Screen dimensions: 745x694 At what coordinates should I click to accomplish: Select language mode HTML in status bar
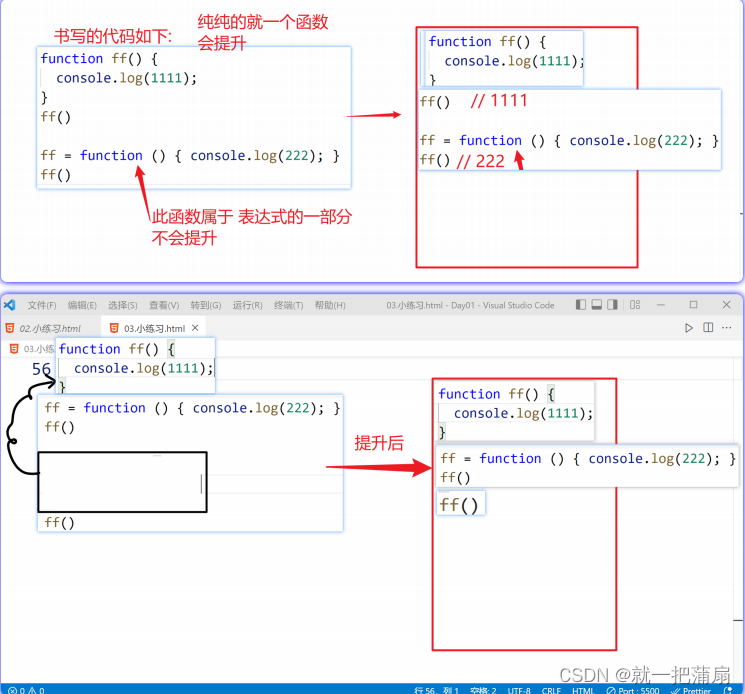[583, 690]
